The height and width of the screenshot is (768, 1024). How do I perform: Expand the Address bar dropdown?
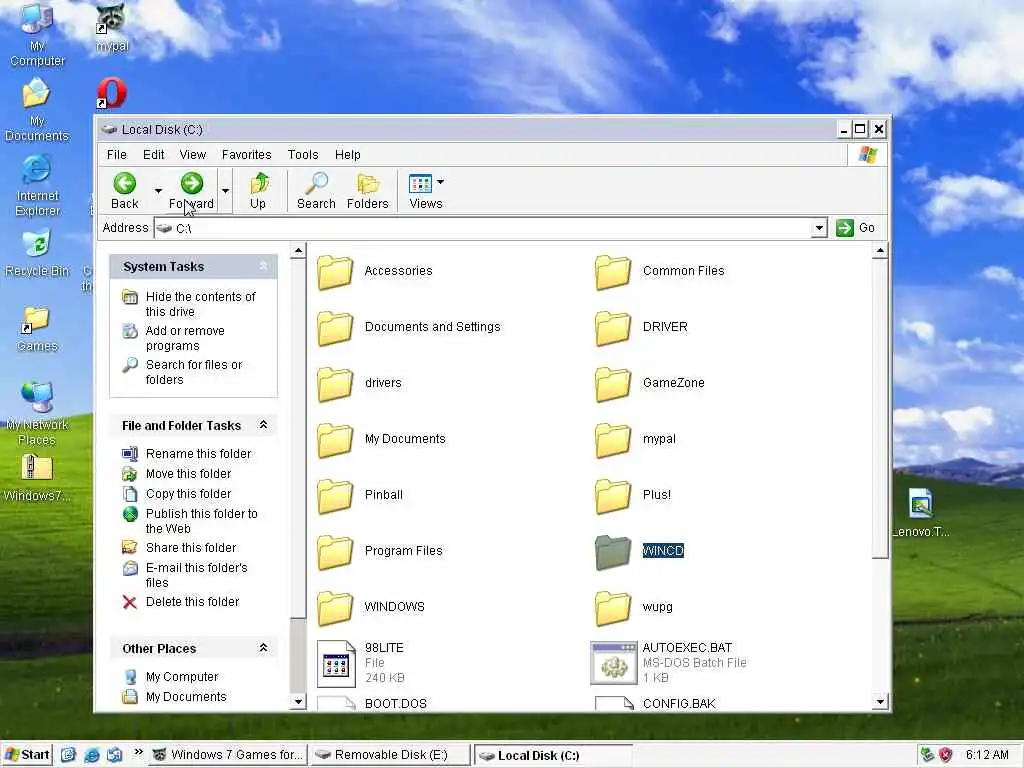pyautogui.click(x=819, y=228)
